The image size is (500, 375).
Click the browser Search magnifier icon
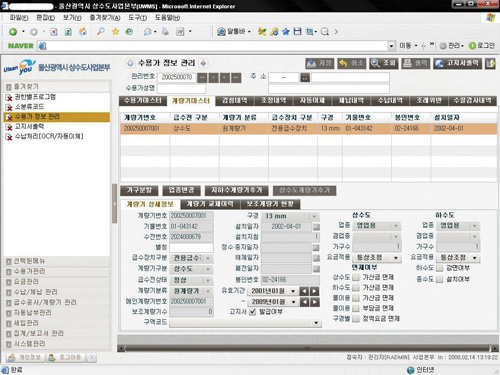click(x=100, y=32)
